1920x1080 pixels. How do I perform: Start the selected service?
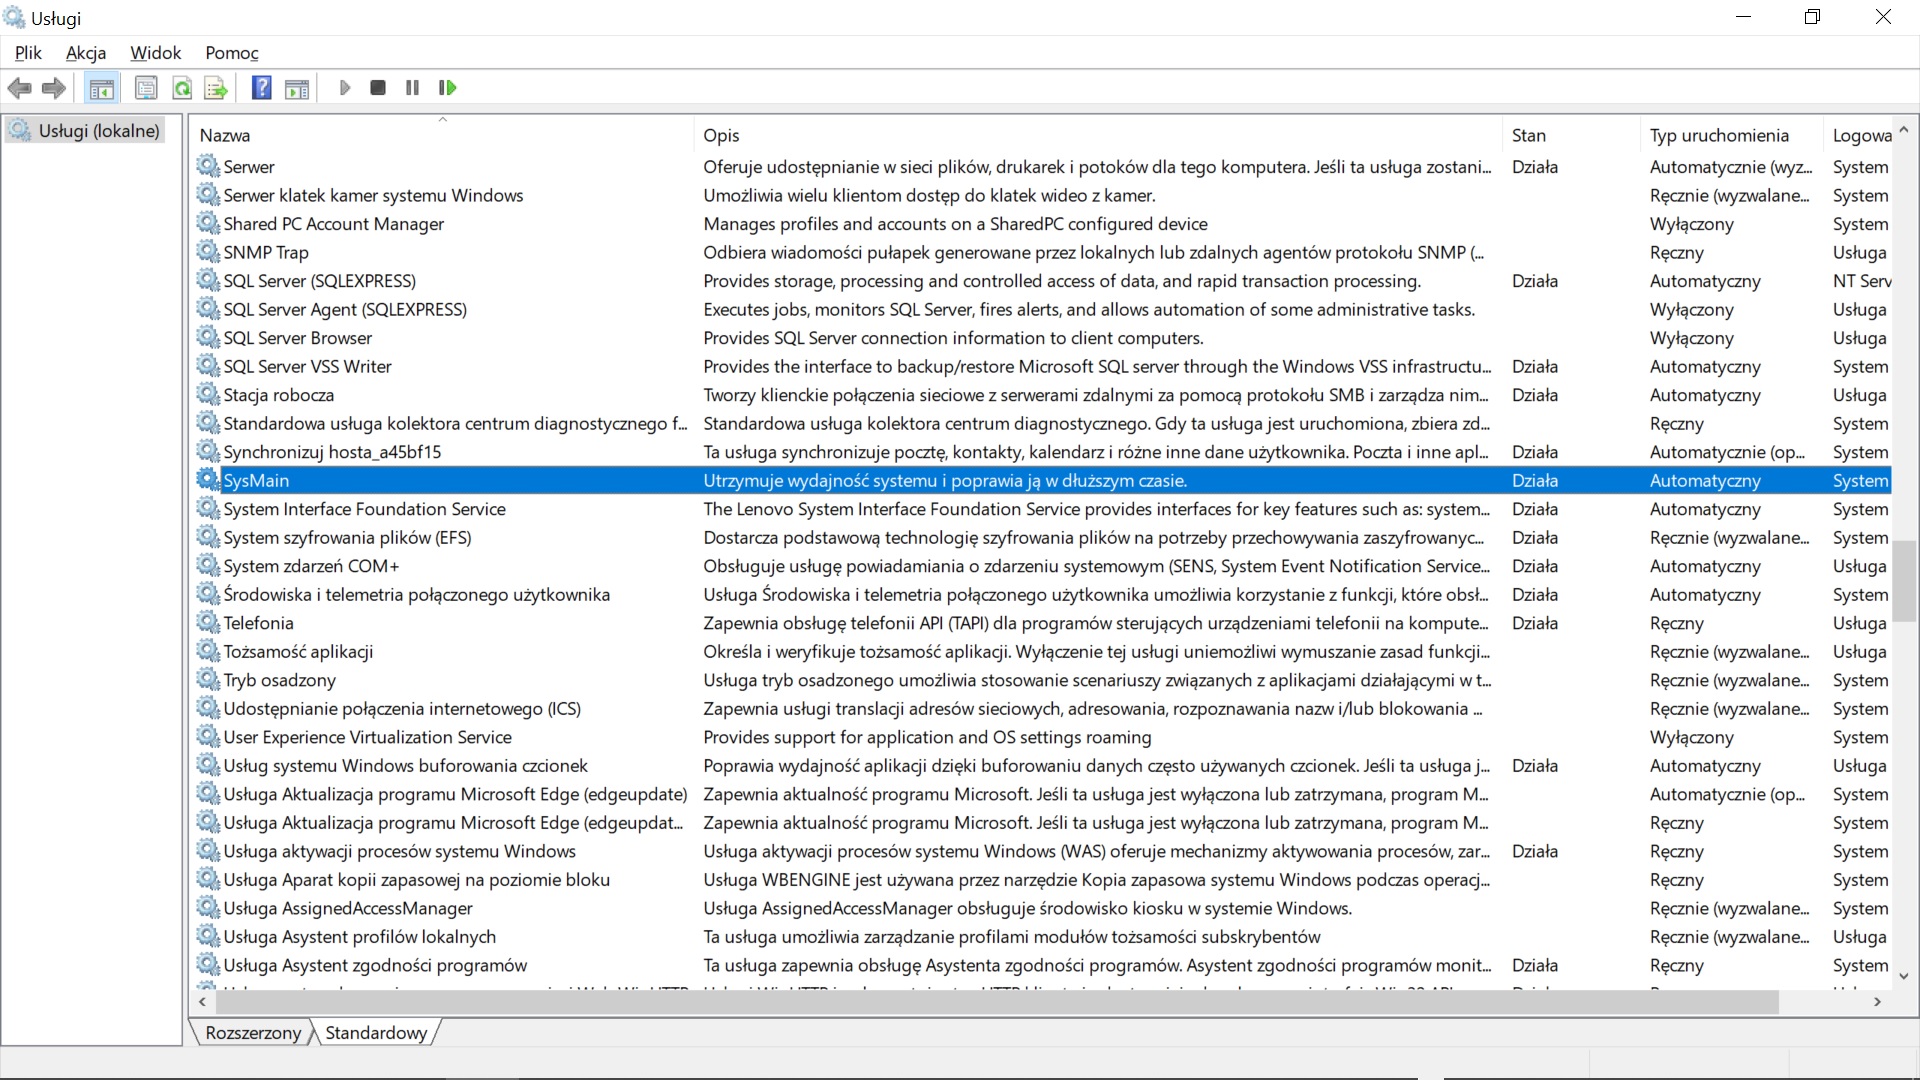345,88
